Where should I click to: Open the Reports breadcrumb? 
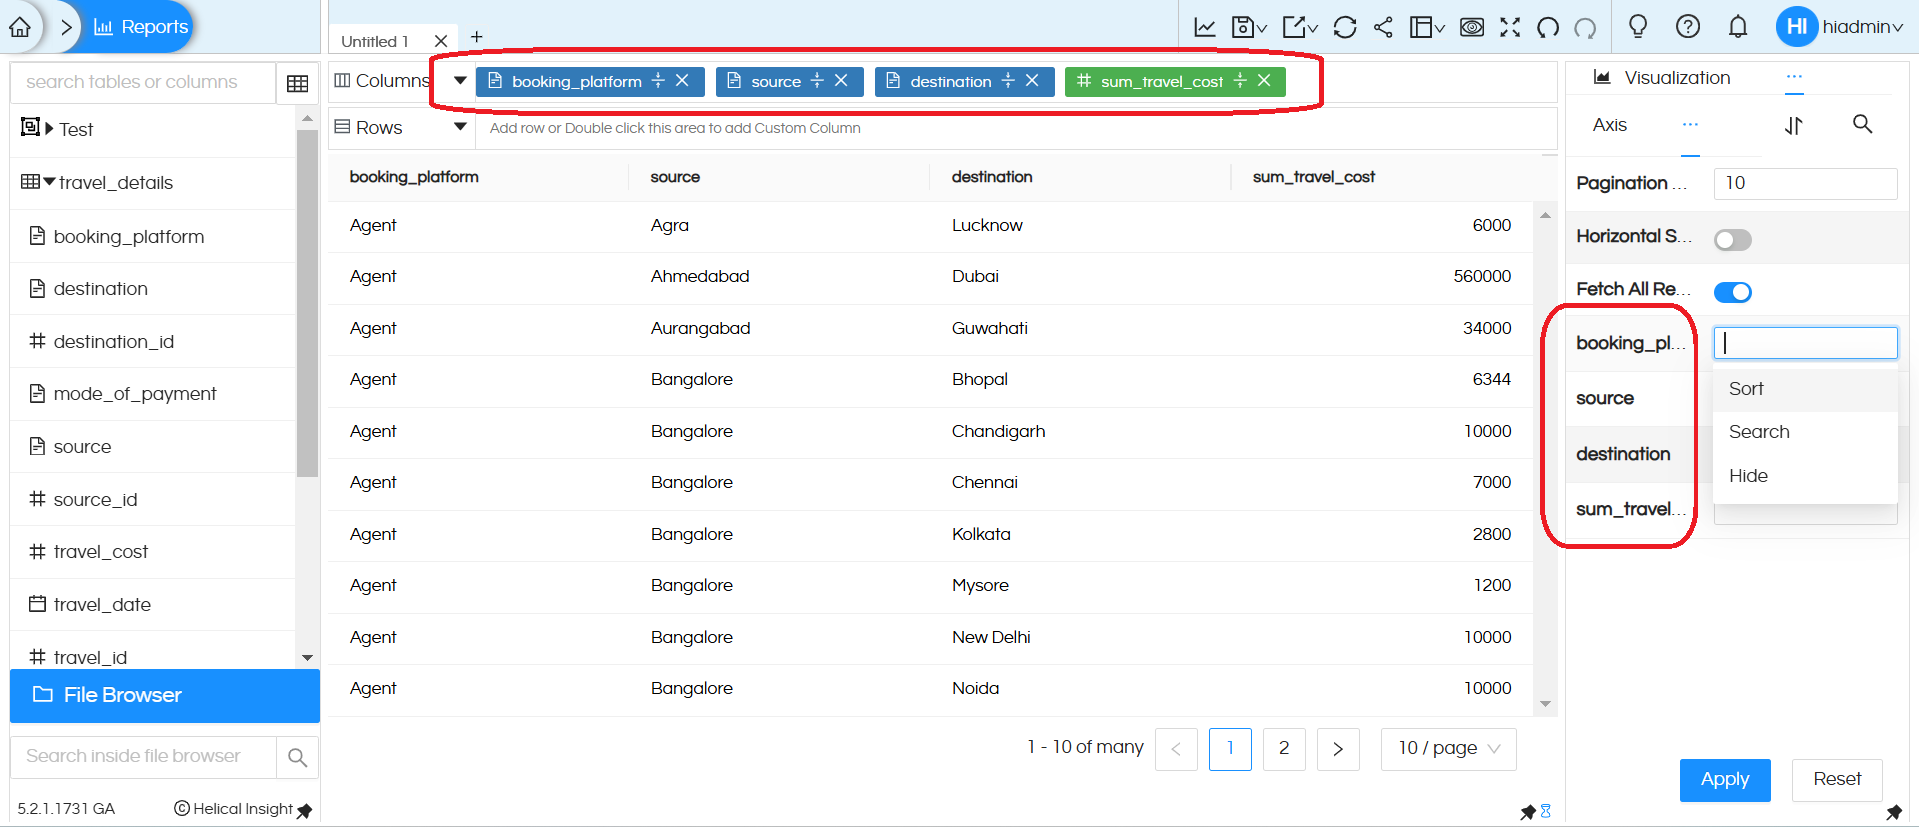[141, 27]
